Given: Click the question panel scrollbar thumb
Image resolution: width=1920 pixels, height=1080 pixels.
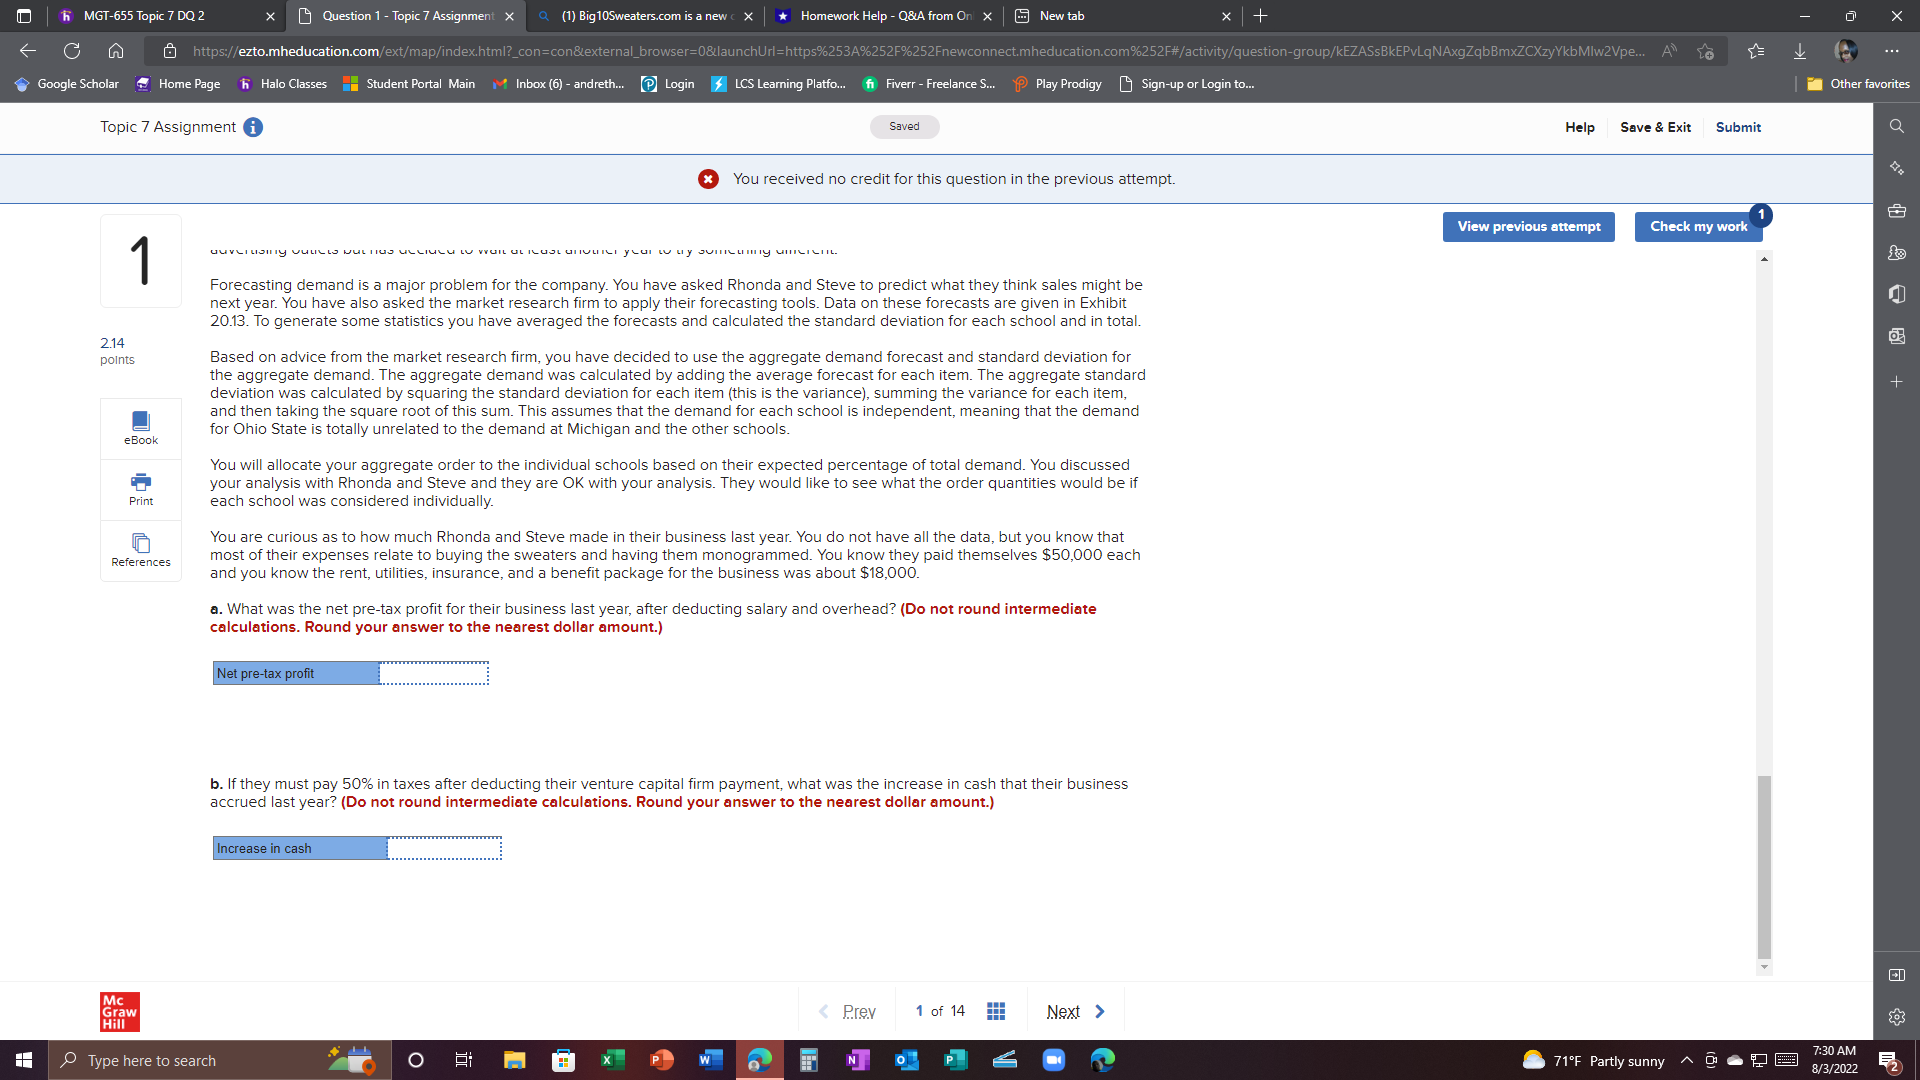Looking at the screenshot, I should point(1764,865).
